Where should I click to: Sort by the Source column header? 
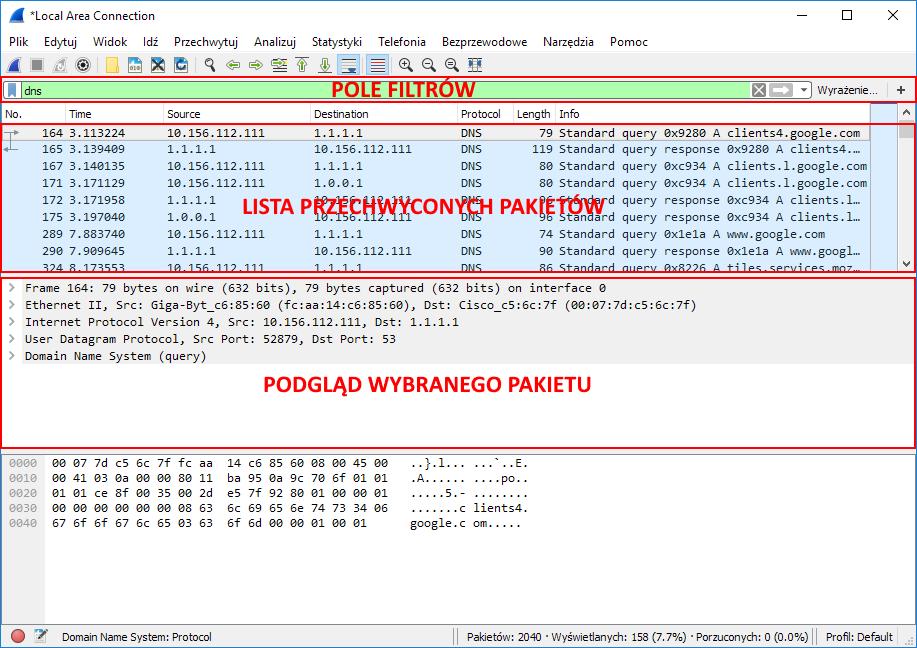[x=237, y=114]
